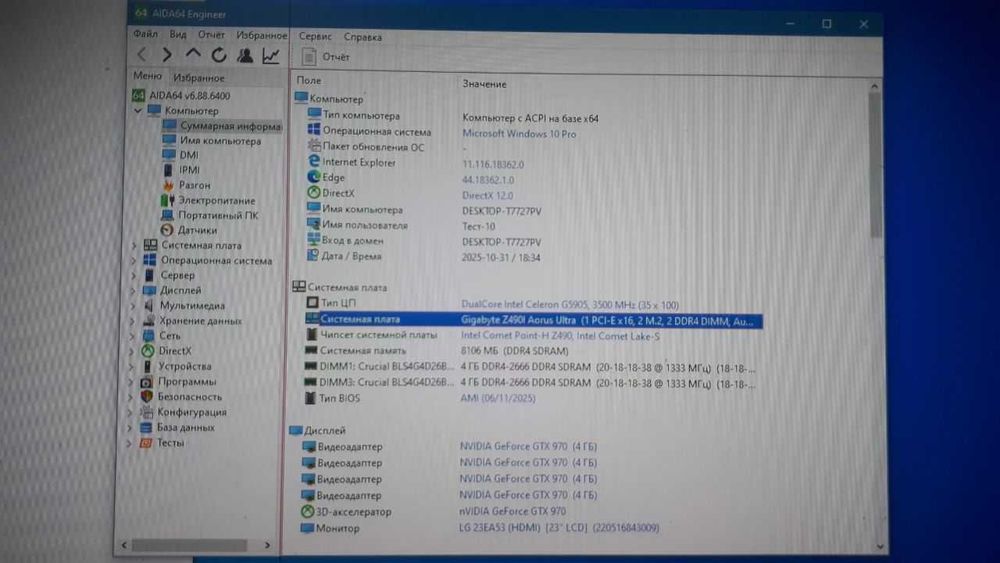Click the Хранение данных storage icon
This screenshot has width=1000, height=563.
click(149, 321)
